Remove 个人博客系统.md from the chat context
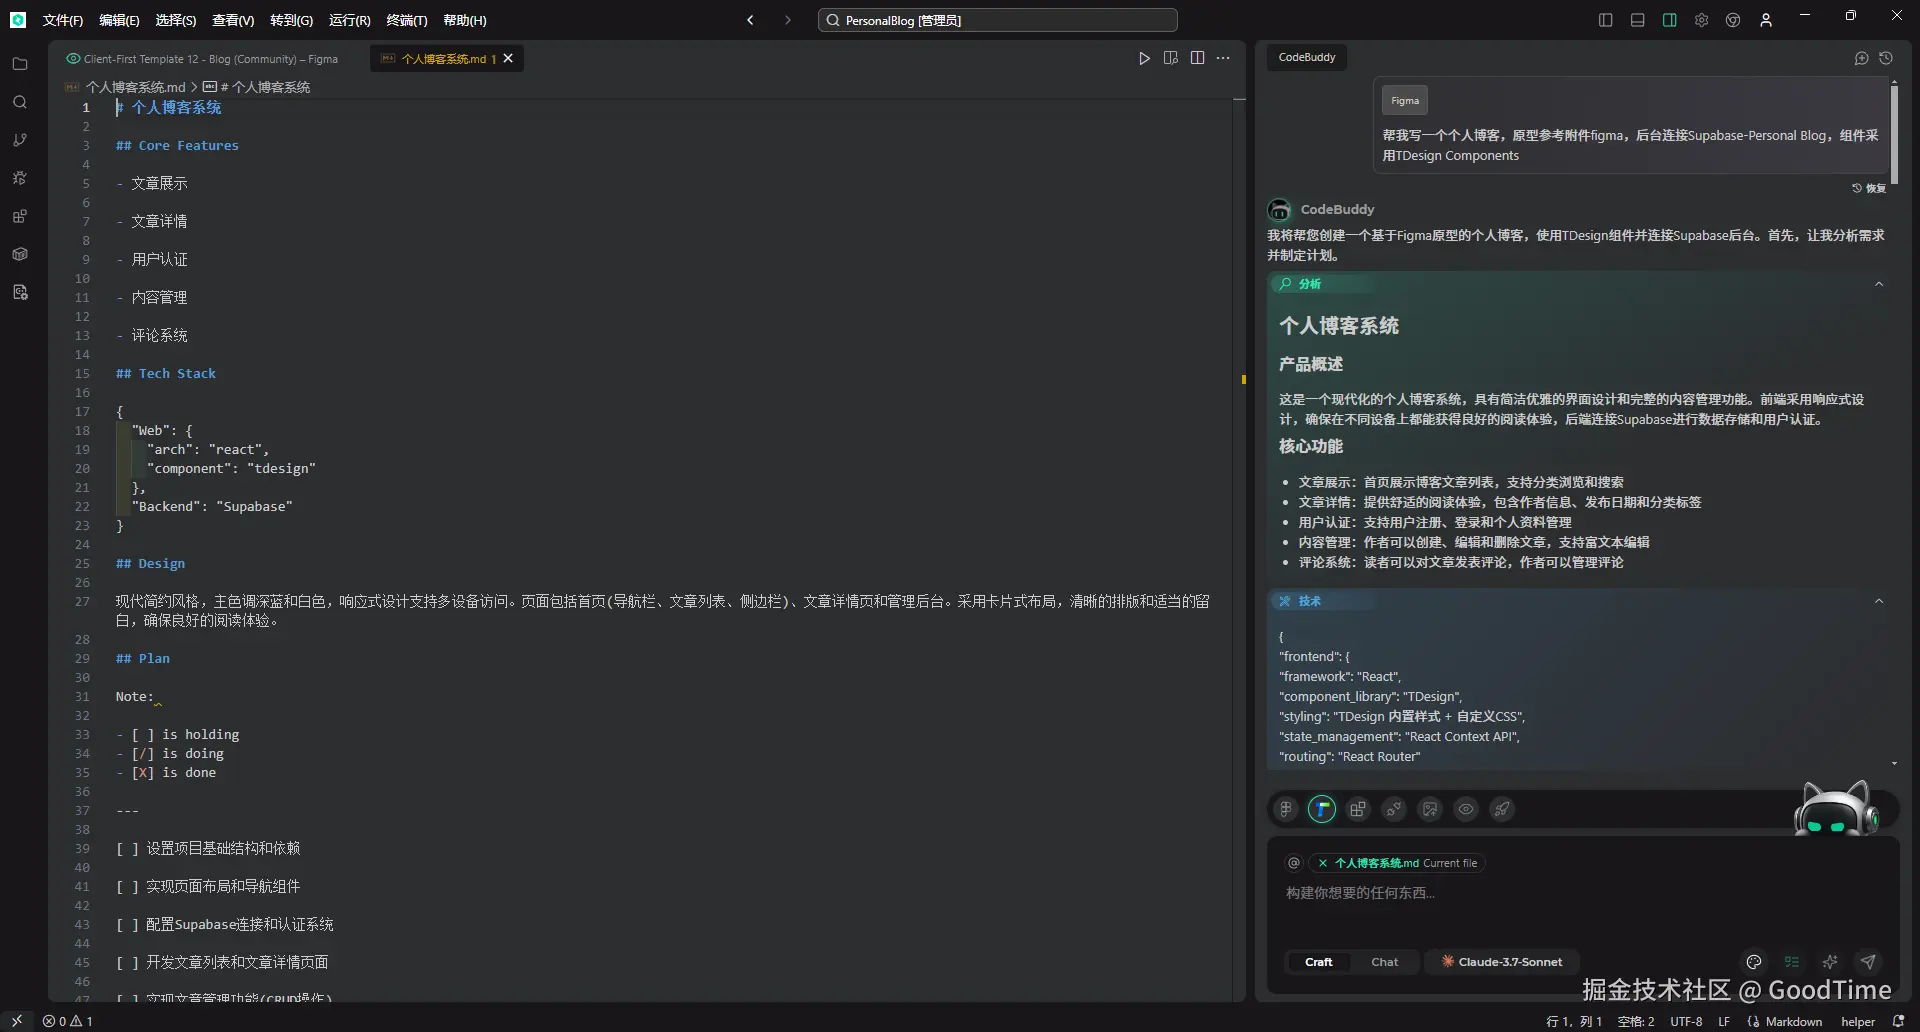1920x1032 pixels. [x=1322, y=862]
